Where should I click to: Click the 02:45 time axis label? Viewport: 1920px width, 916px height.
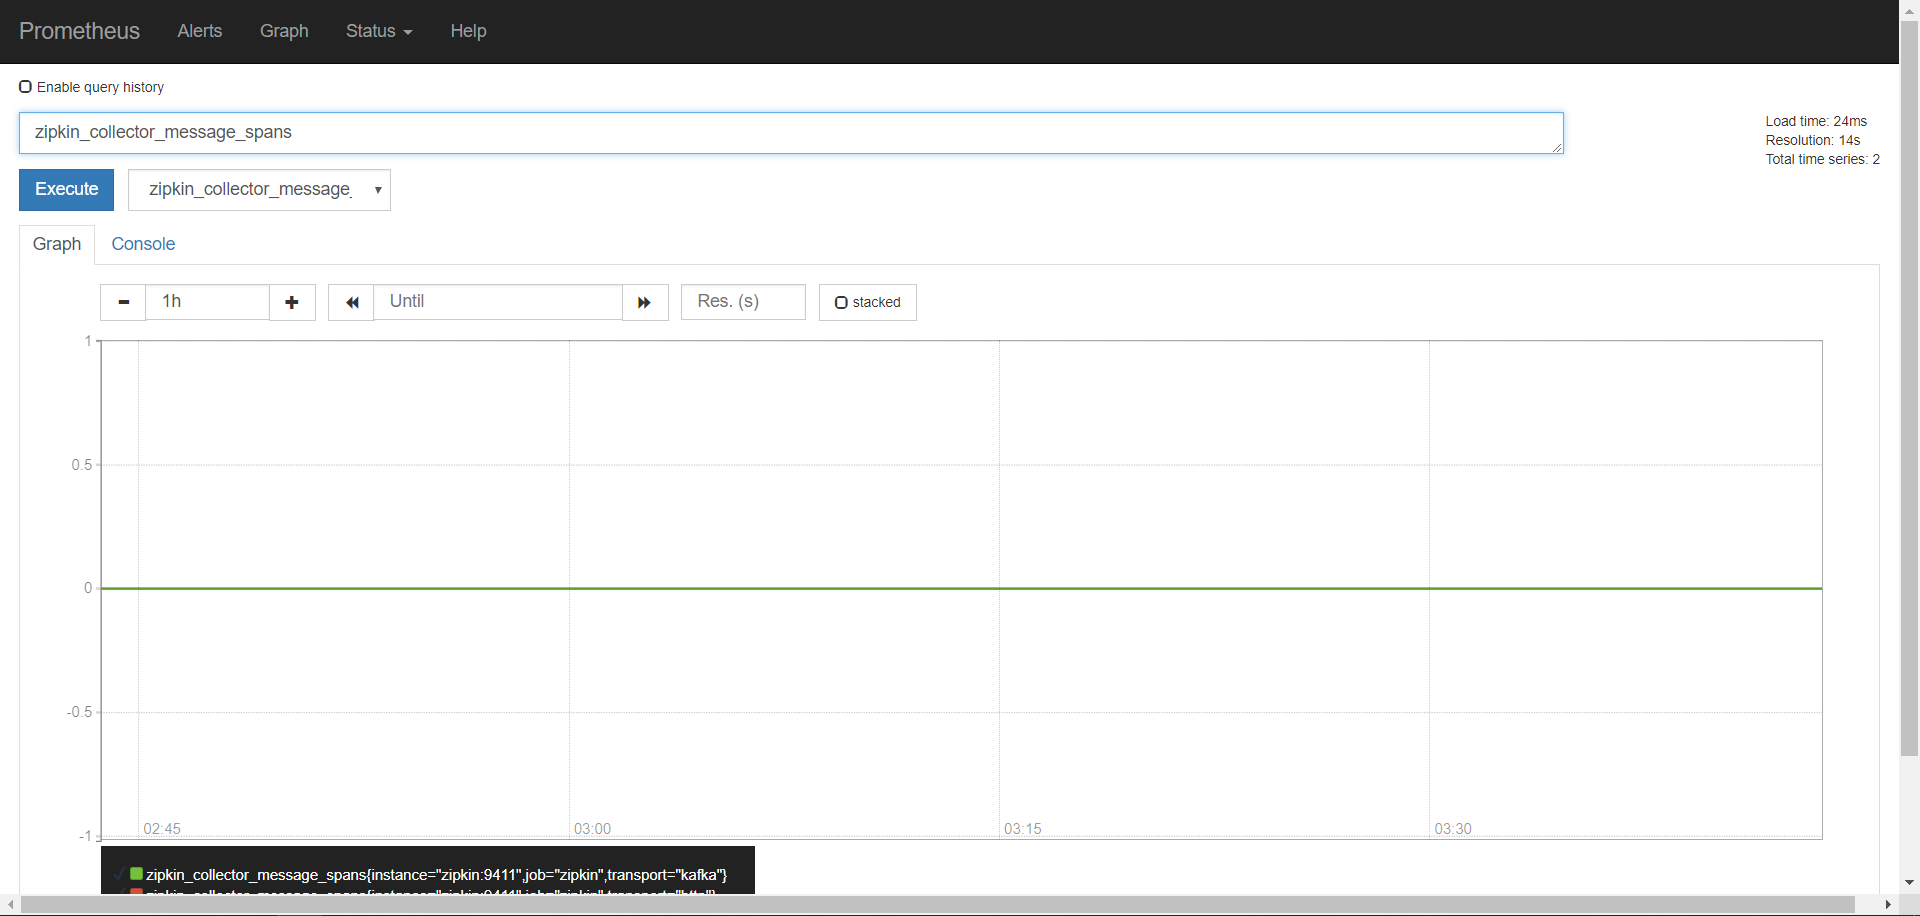(x=162, y=829)
